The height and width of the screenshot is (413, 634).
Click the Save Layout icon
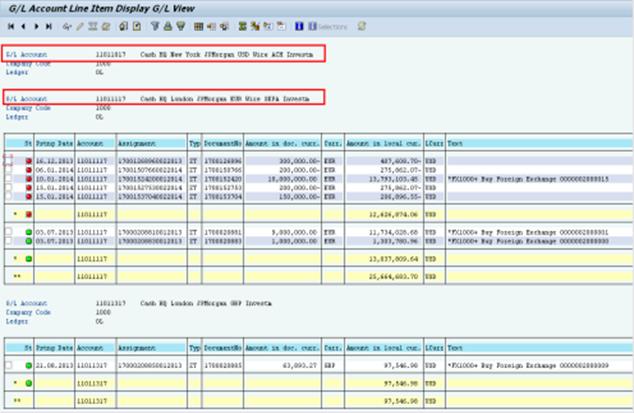(224, 27)
